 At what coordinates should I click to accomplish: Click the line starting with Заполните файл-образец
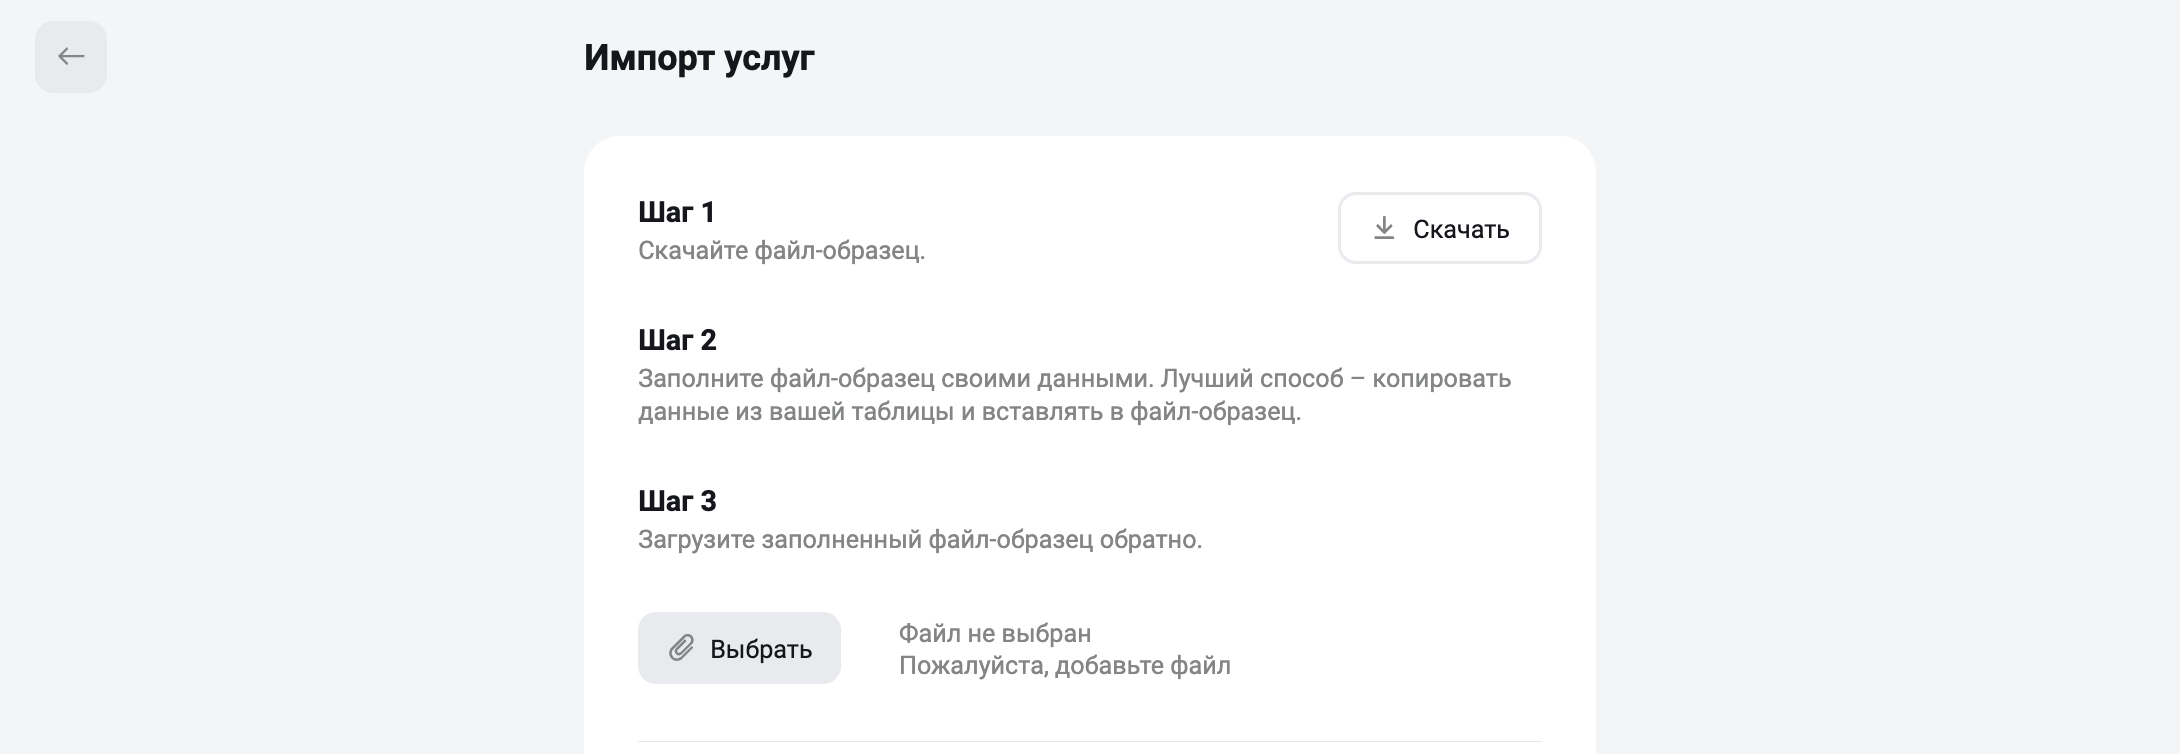point(1075,379)
